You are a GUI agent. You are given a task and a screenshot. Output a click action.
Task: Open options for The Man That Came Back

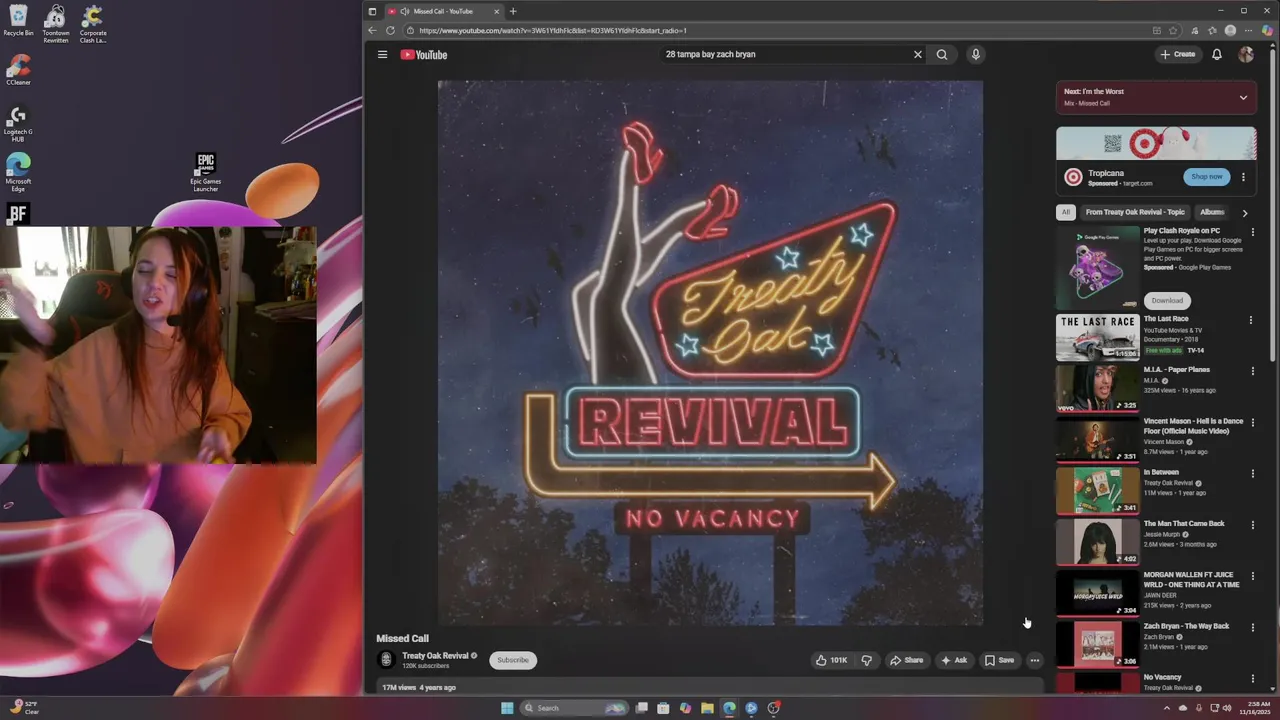(1251, 525)
